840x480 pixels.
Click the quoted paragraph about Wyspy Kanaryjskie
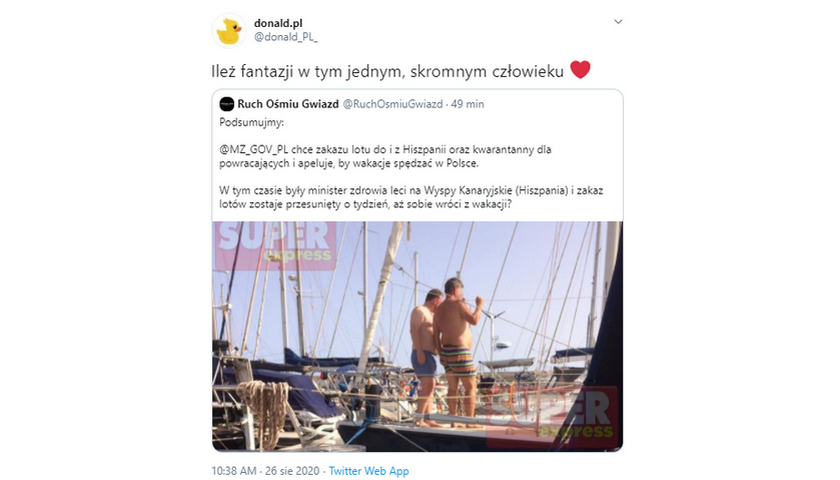[x=411, y=197]
